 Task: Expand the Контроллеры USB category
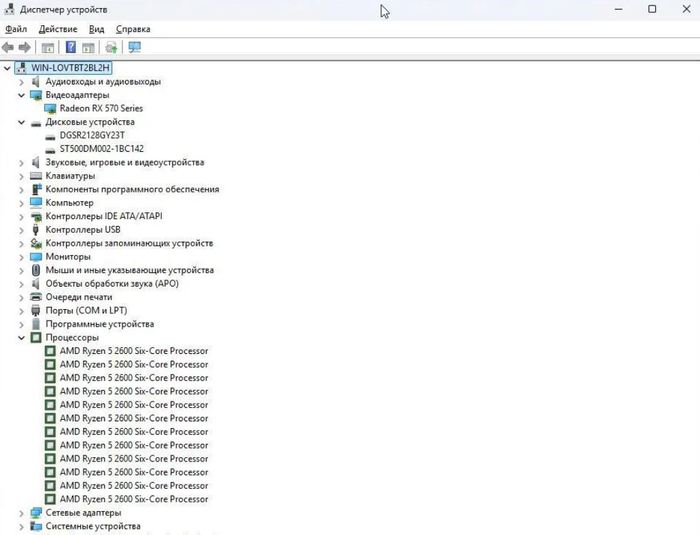coord(21,230)
